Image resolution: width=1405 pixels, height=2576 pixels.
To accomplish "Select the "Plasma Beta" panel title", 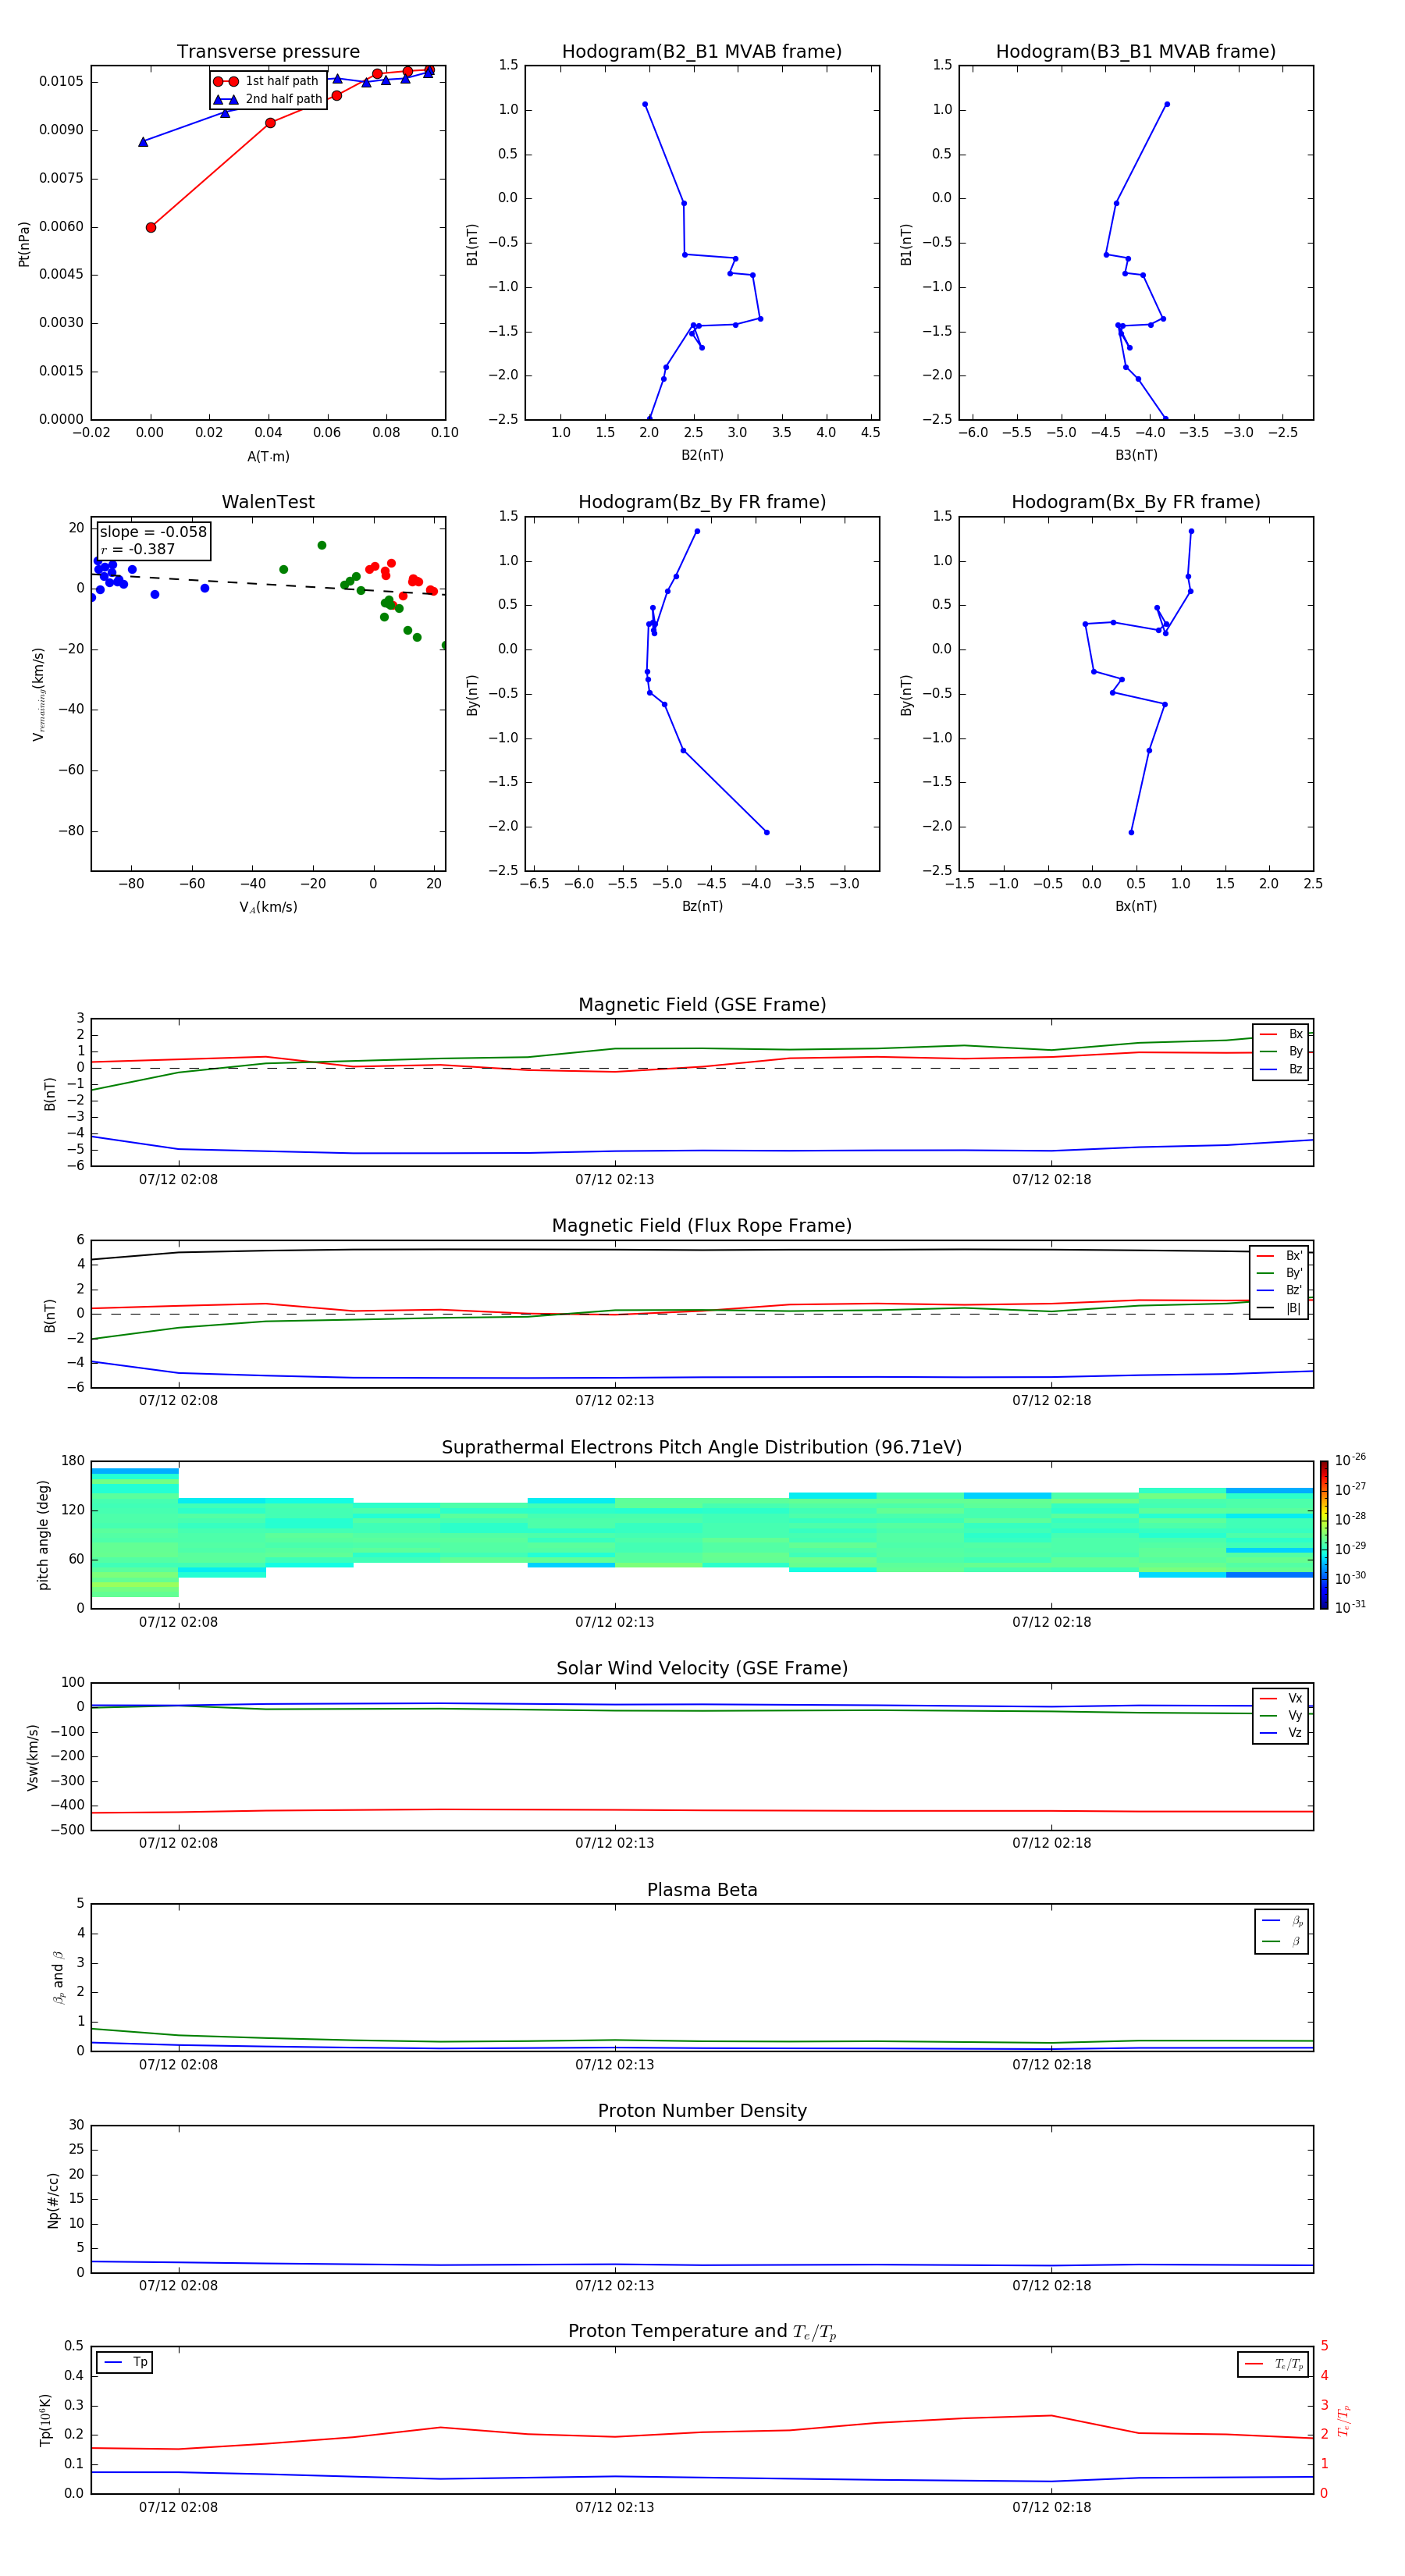I will pos(702,1890).
